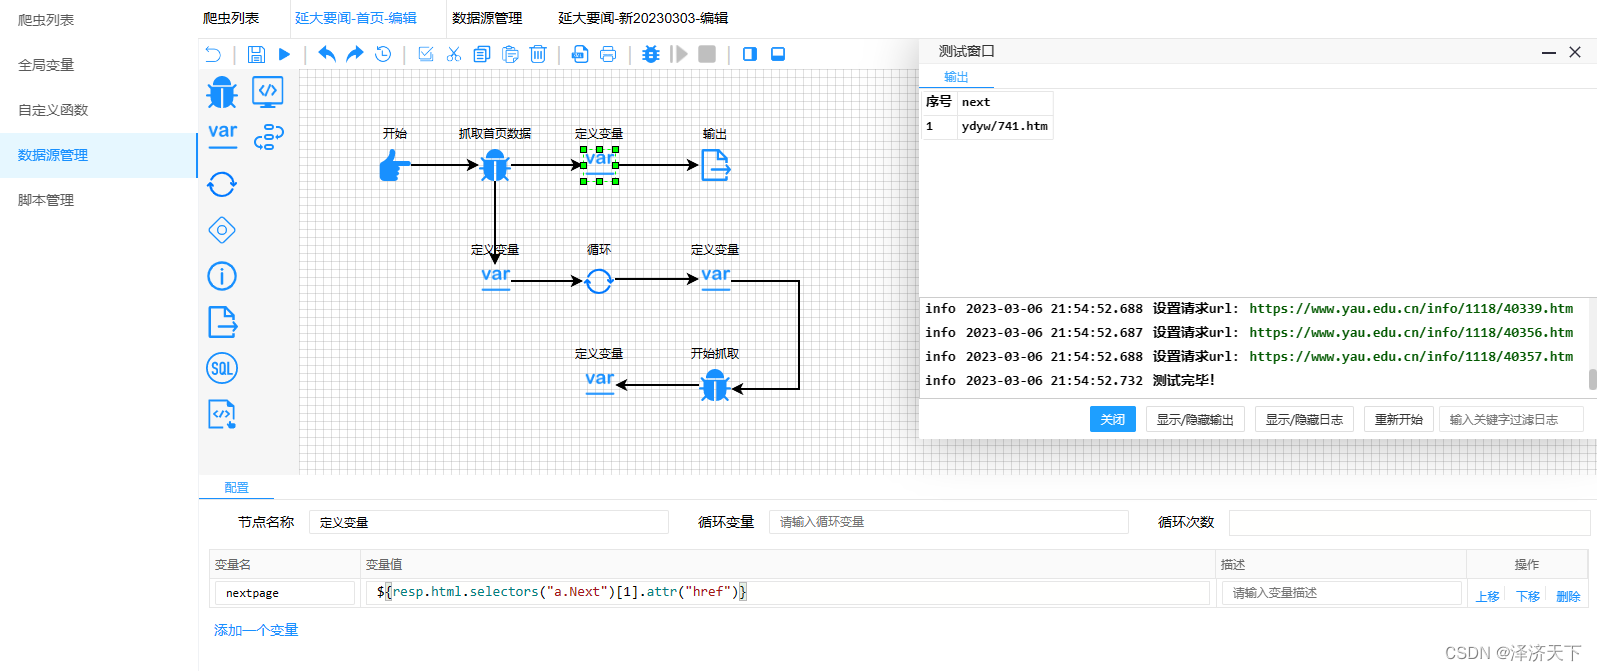Select the function link node in palette

268,137
